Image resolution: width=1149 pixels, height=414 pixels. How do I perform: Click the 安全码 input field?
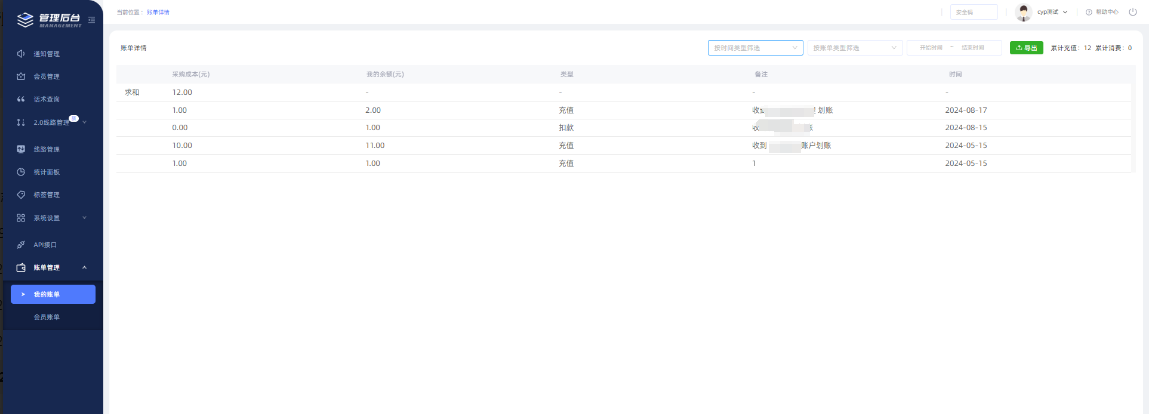point(973,12)
